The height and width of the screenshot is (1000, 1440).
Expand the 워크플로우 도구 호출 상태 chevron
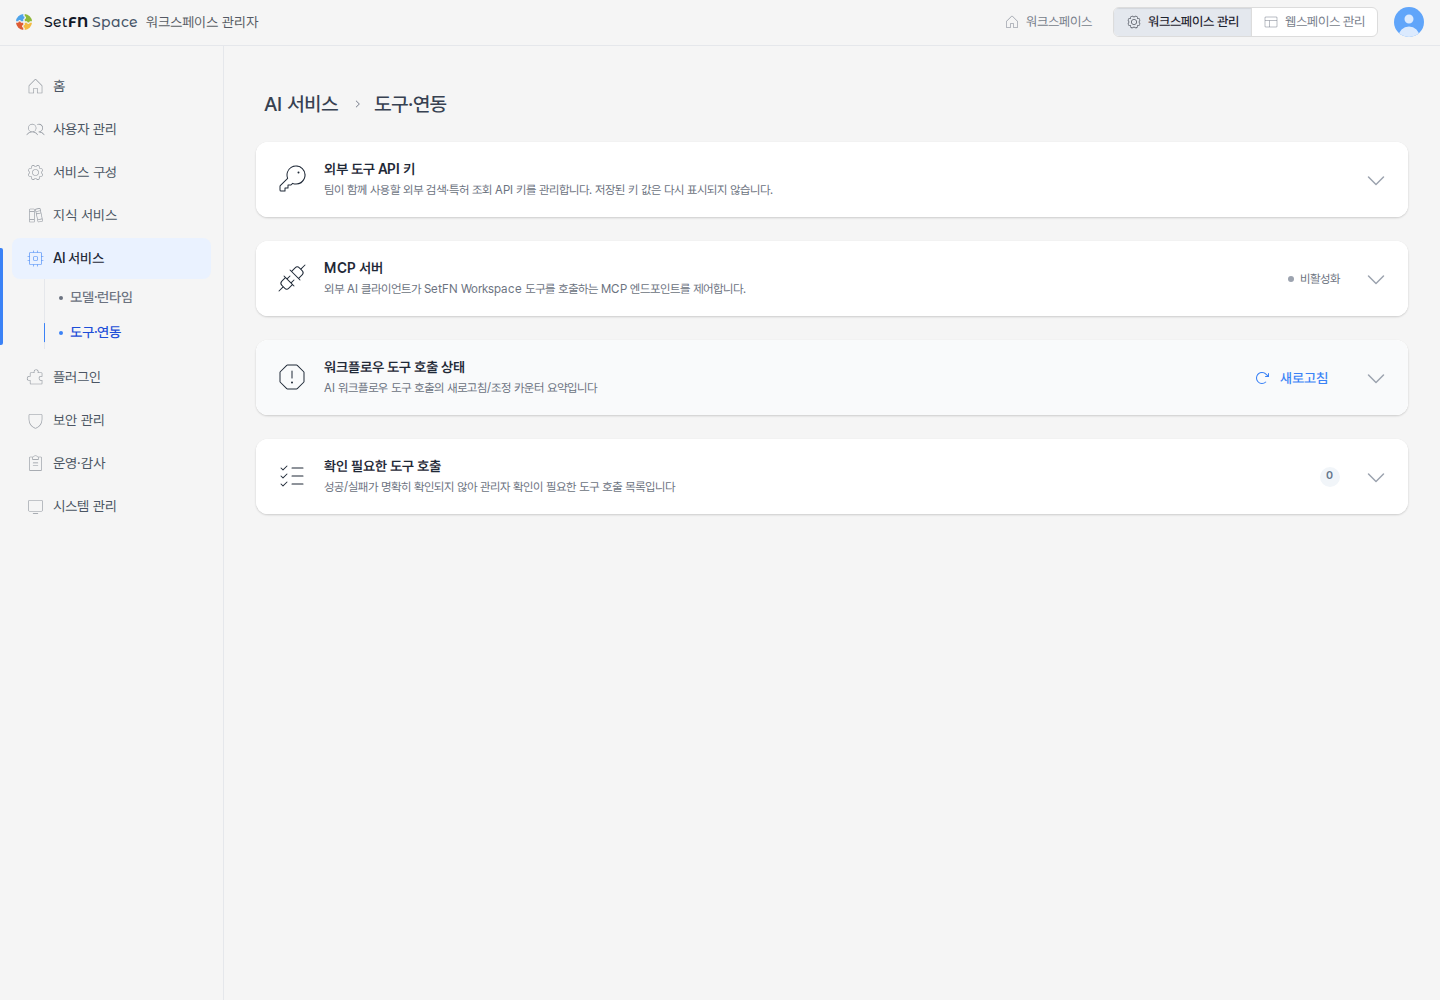point(1376,378)
